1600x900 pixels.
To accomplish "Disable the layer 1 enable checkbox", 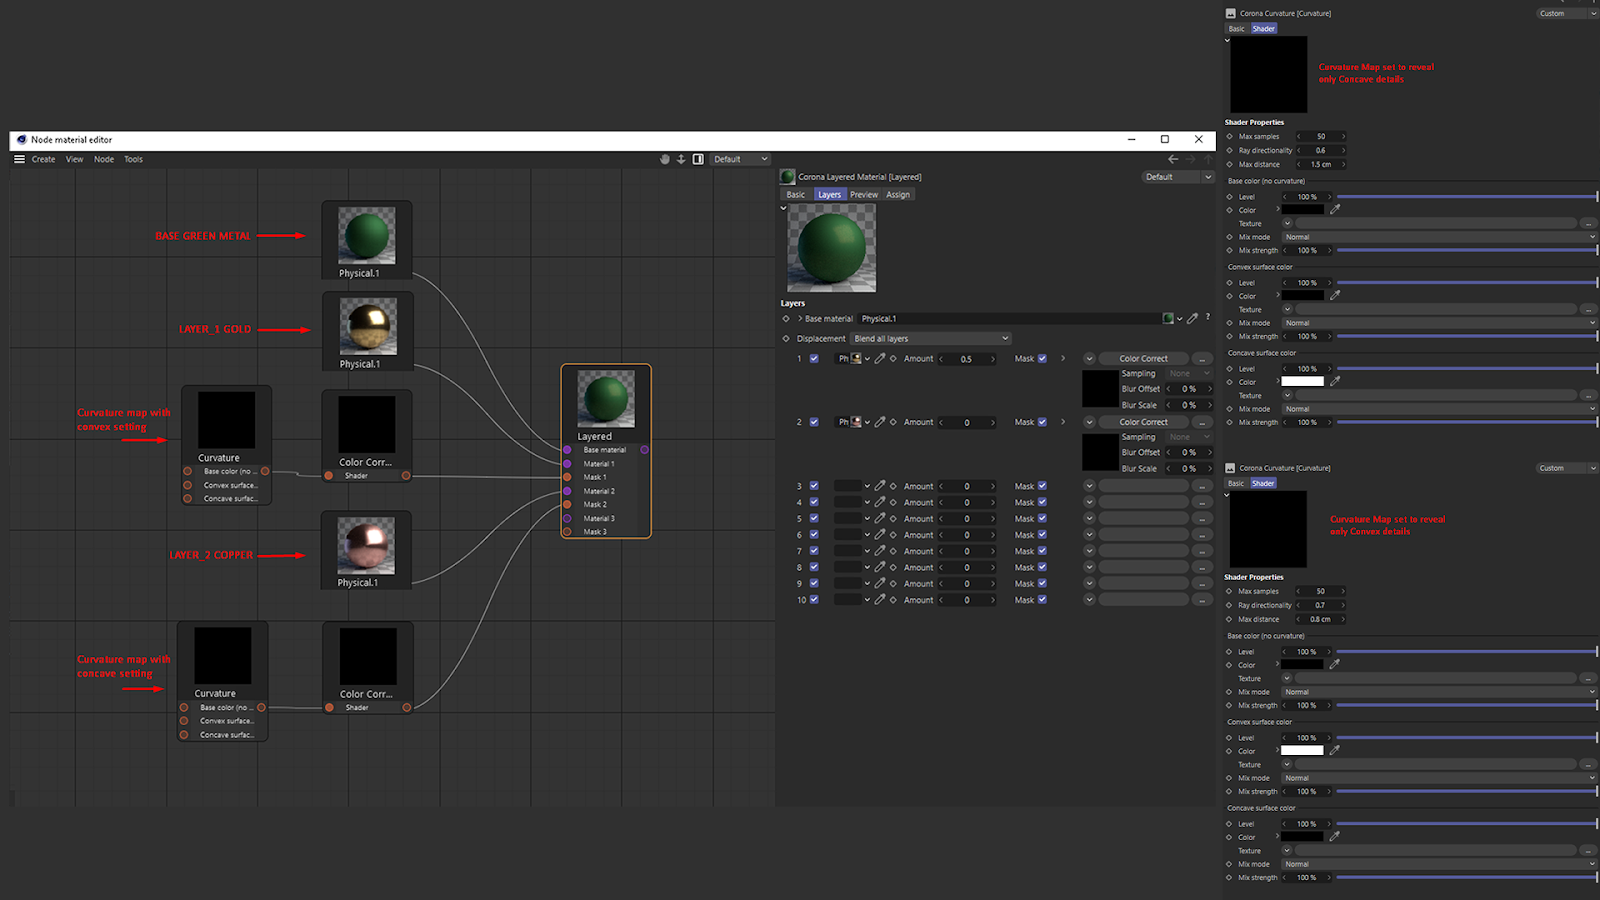I will (814, 358).
